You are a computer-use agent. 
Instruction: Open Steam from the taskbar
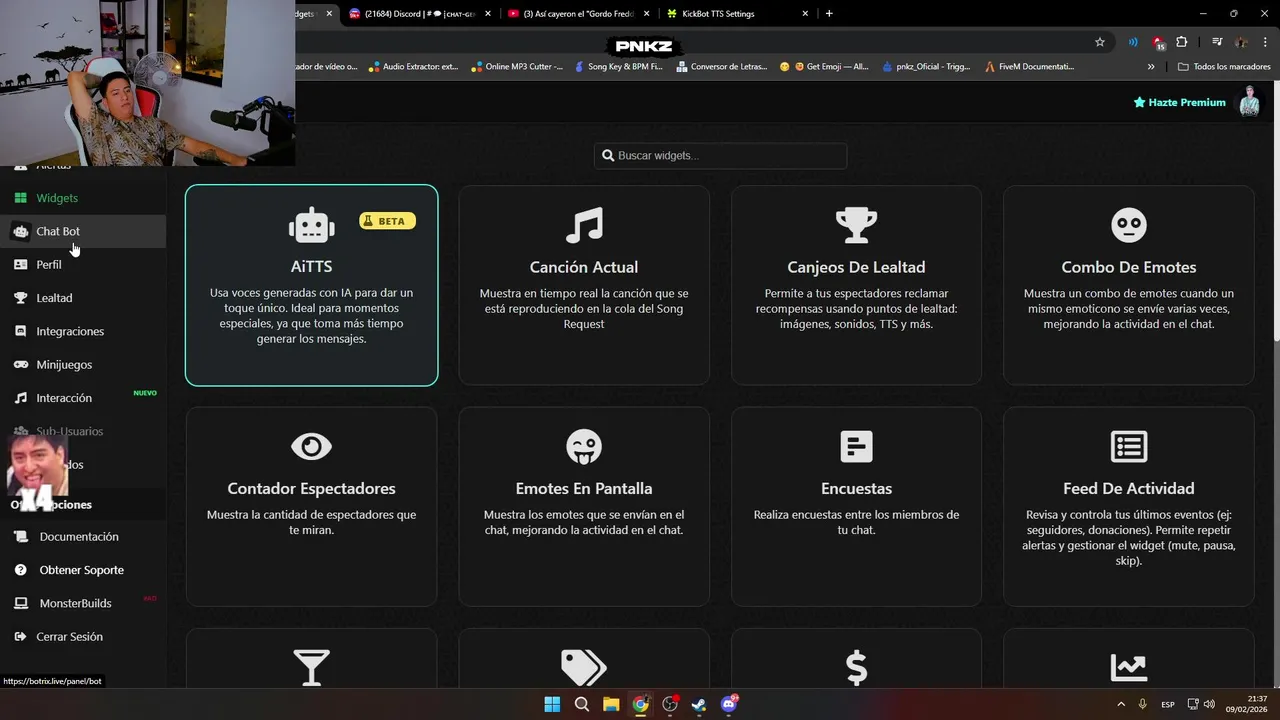699,704
